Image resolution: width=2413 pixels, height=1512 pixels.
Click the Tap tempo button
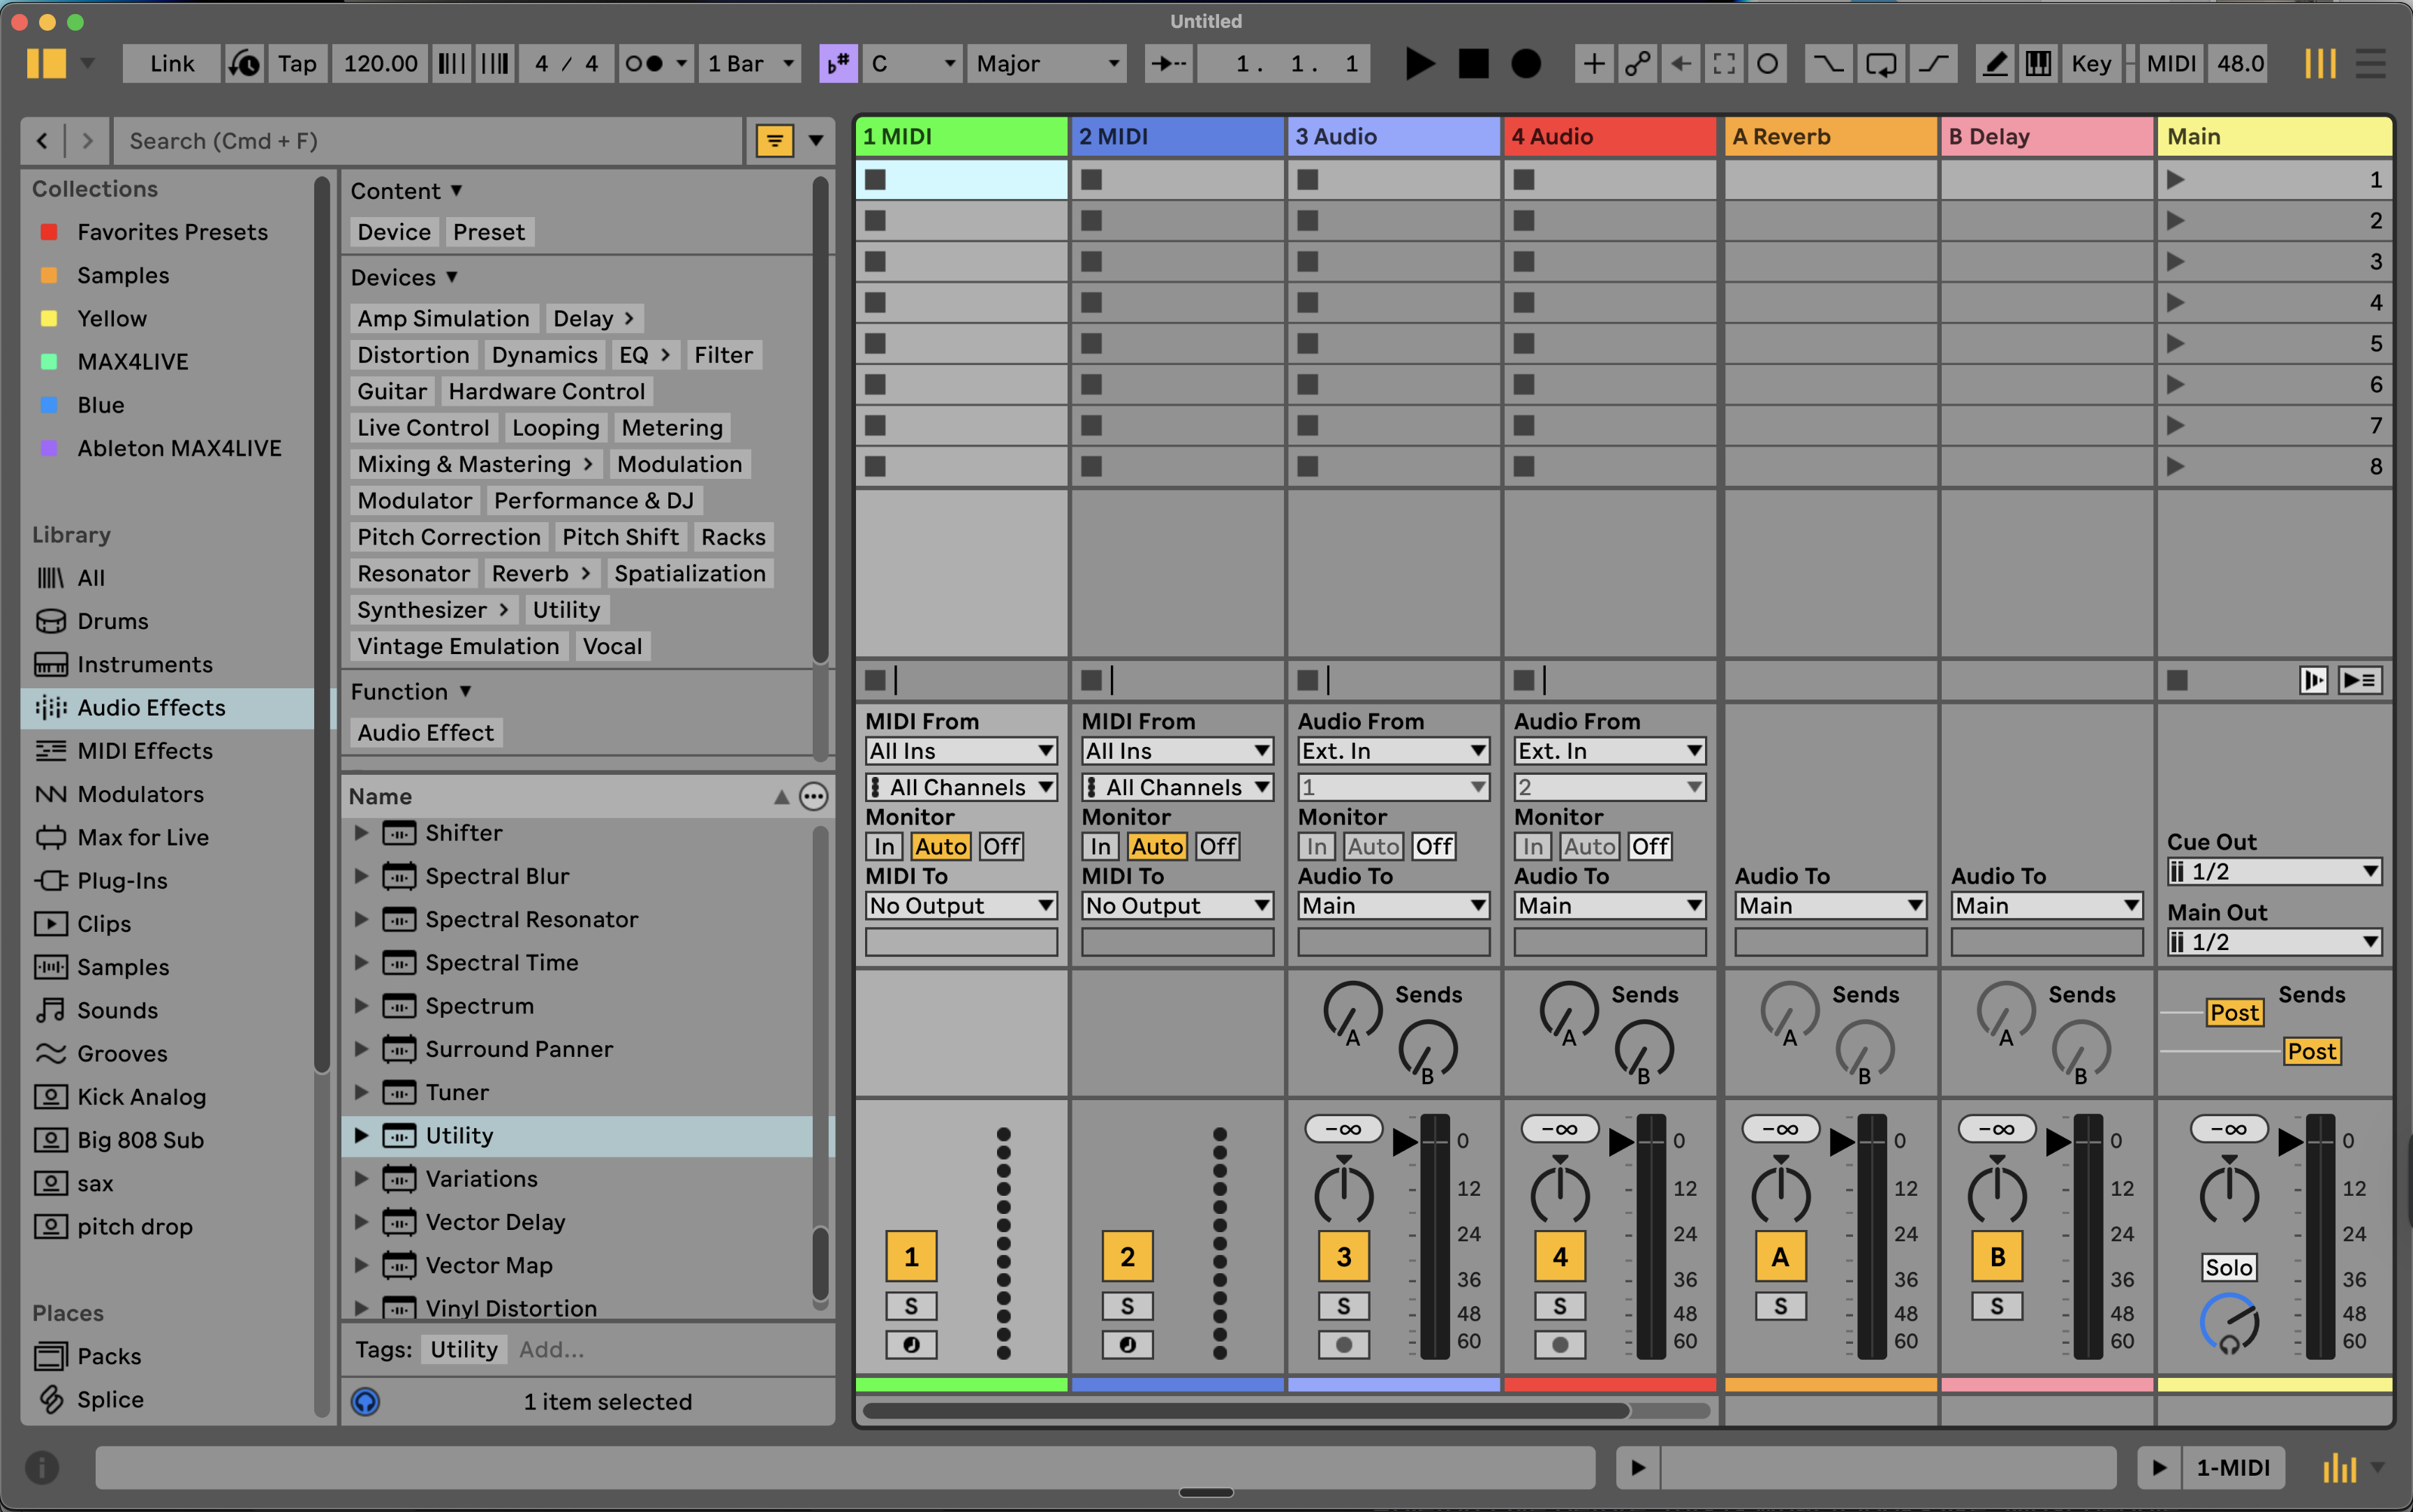tap(296, 64)
